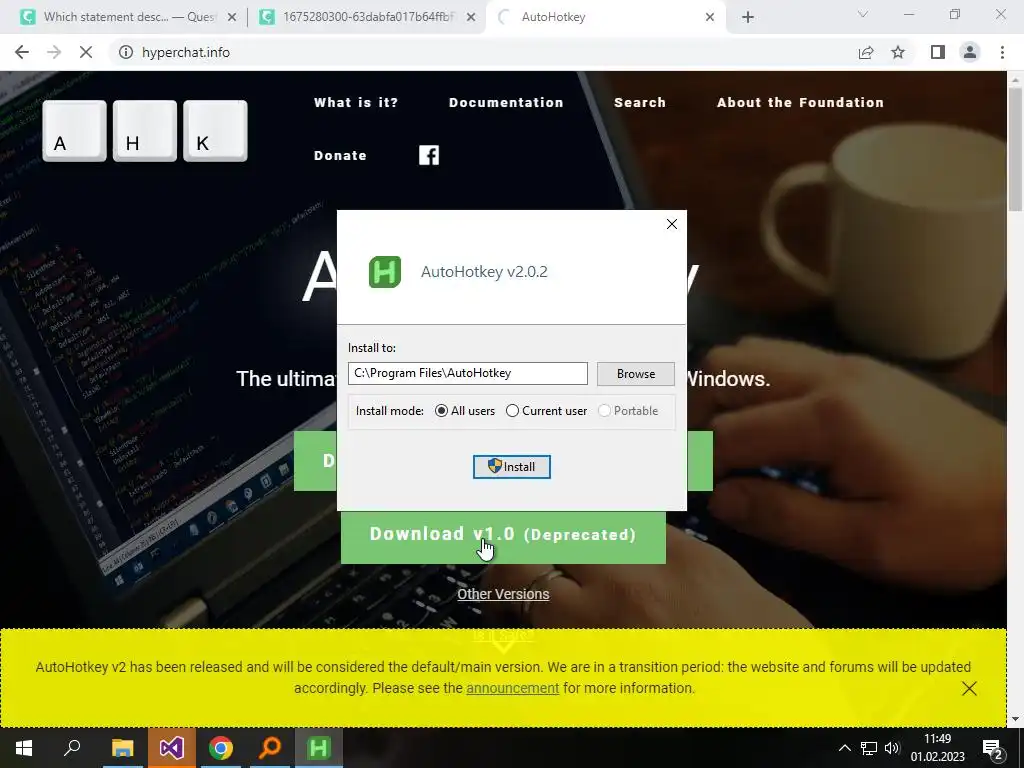Open Visual Studio from the taskbar
1024x768 pixels.
coord(171,748)
